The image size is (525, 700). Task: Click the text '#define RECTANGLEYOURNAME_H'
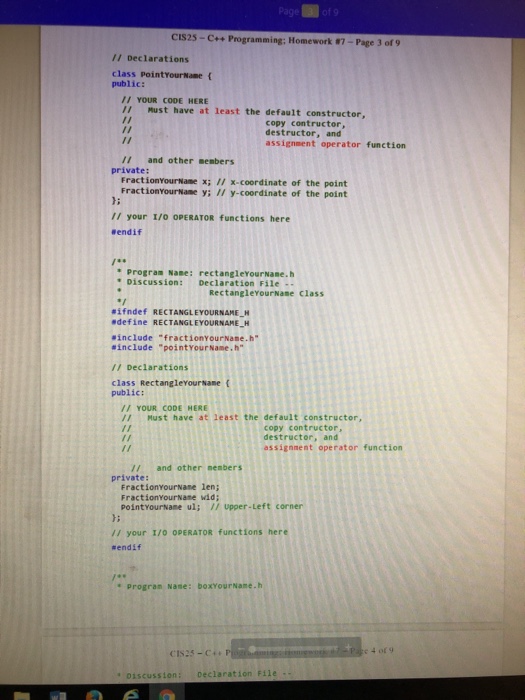[x=180, y=322]
